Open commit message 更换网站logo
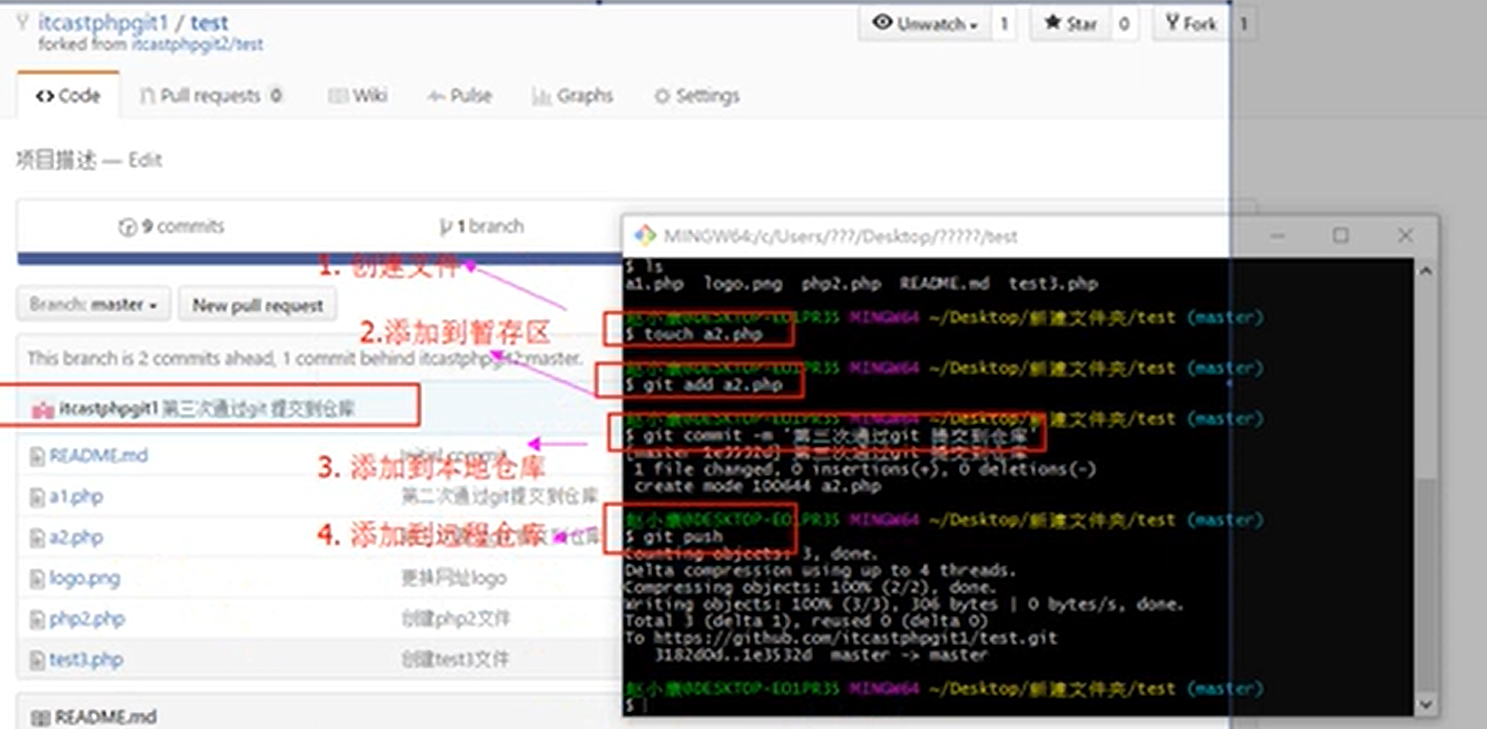This screenshot has height=729, width=1487. pyautogui.click(x=454, y=579)
